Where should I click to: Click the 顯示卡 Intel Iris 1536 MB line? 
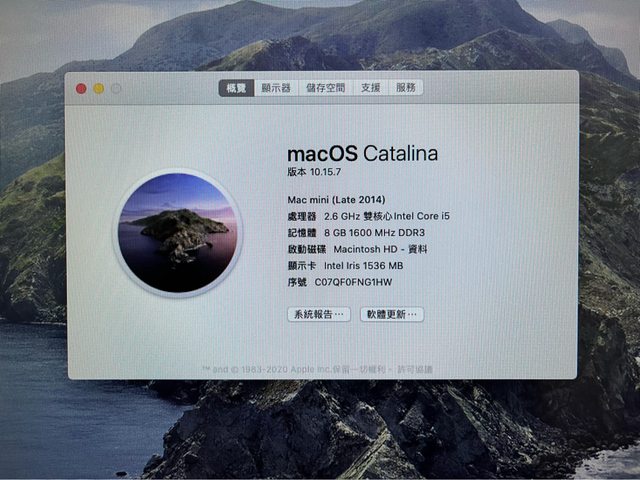345,266
